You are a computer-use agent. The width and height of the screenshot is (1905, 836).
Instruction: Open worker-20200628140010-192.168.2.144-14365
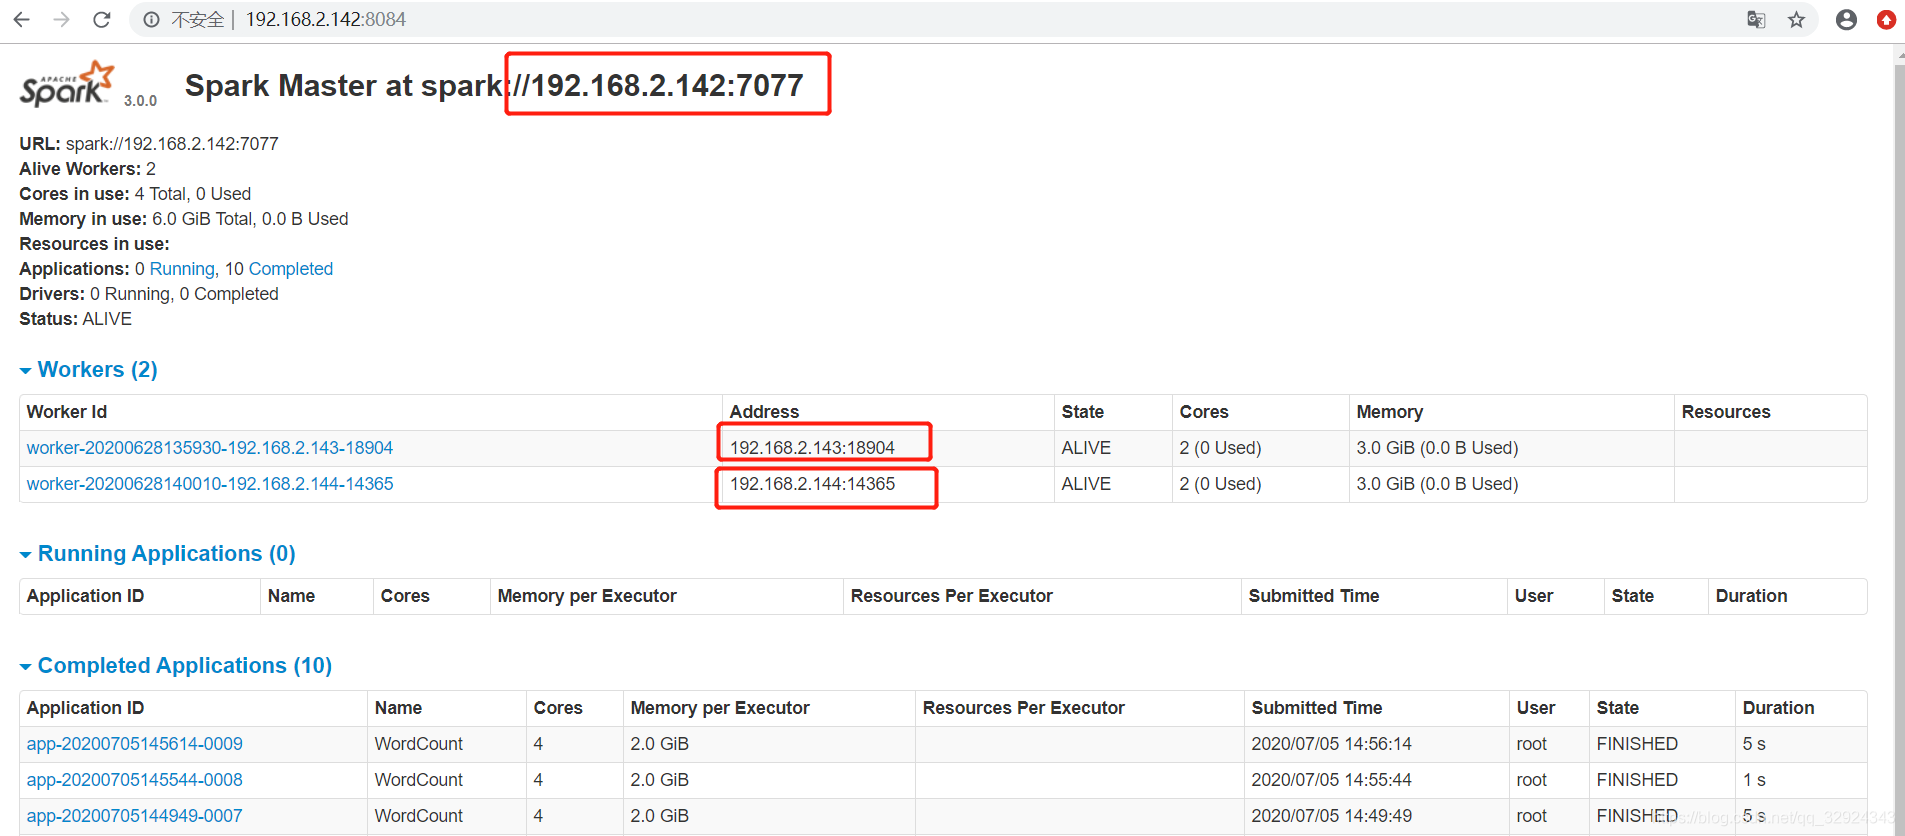click(x=210, y=484)
